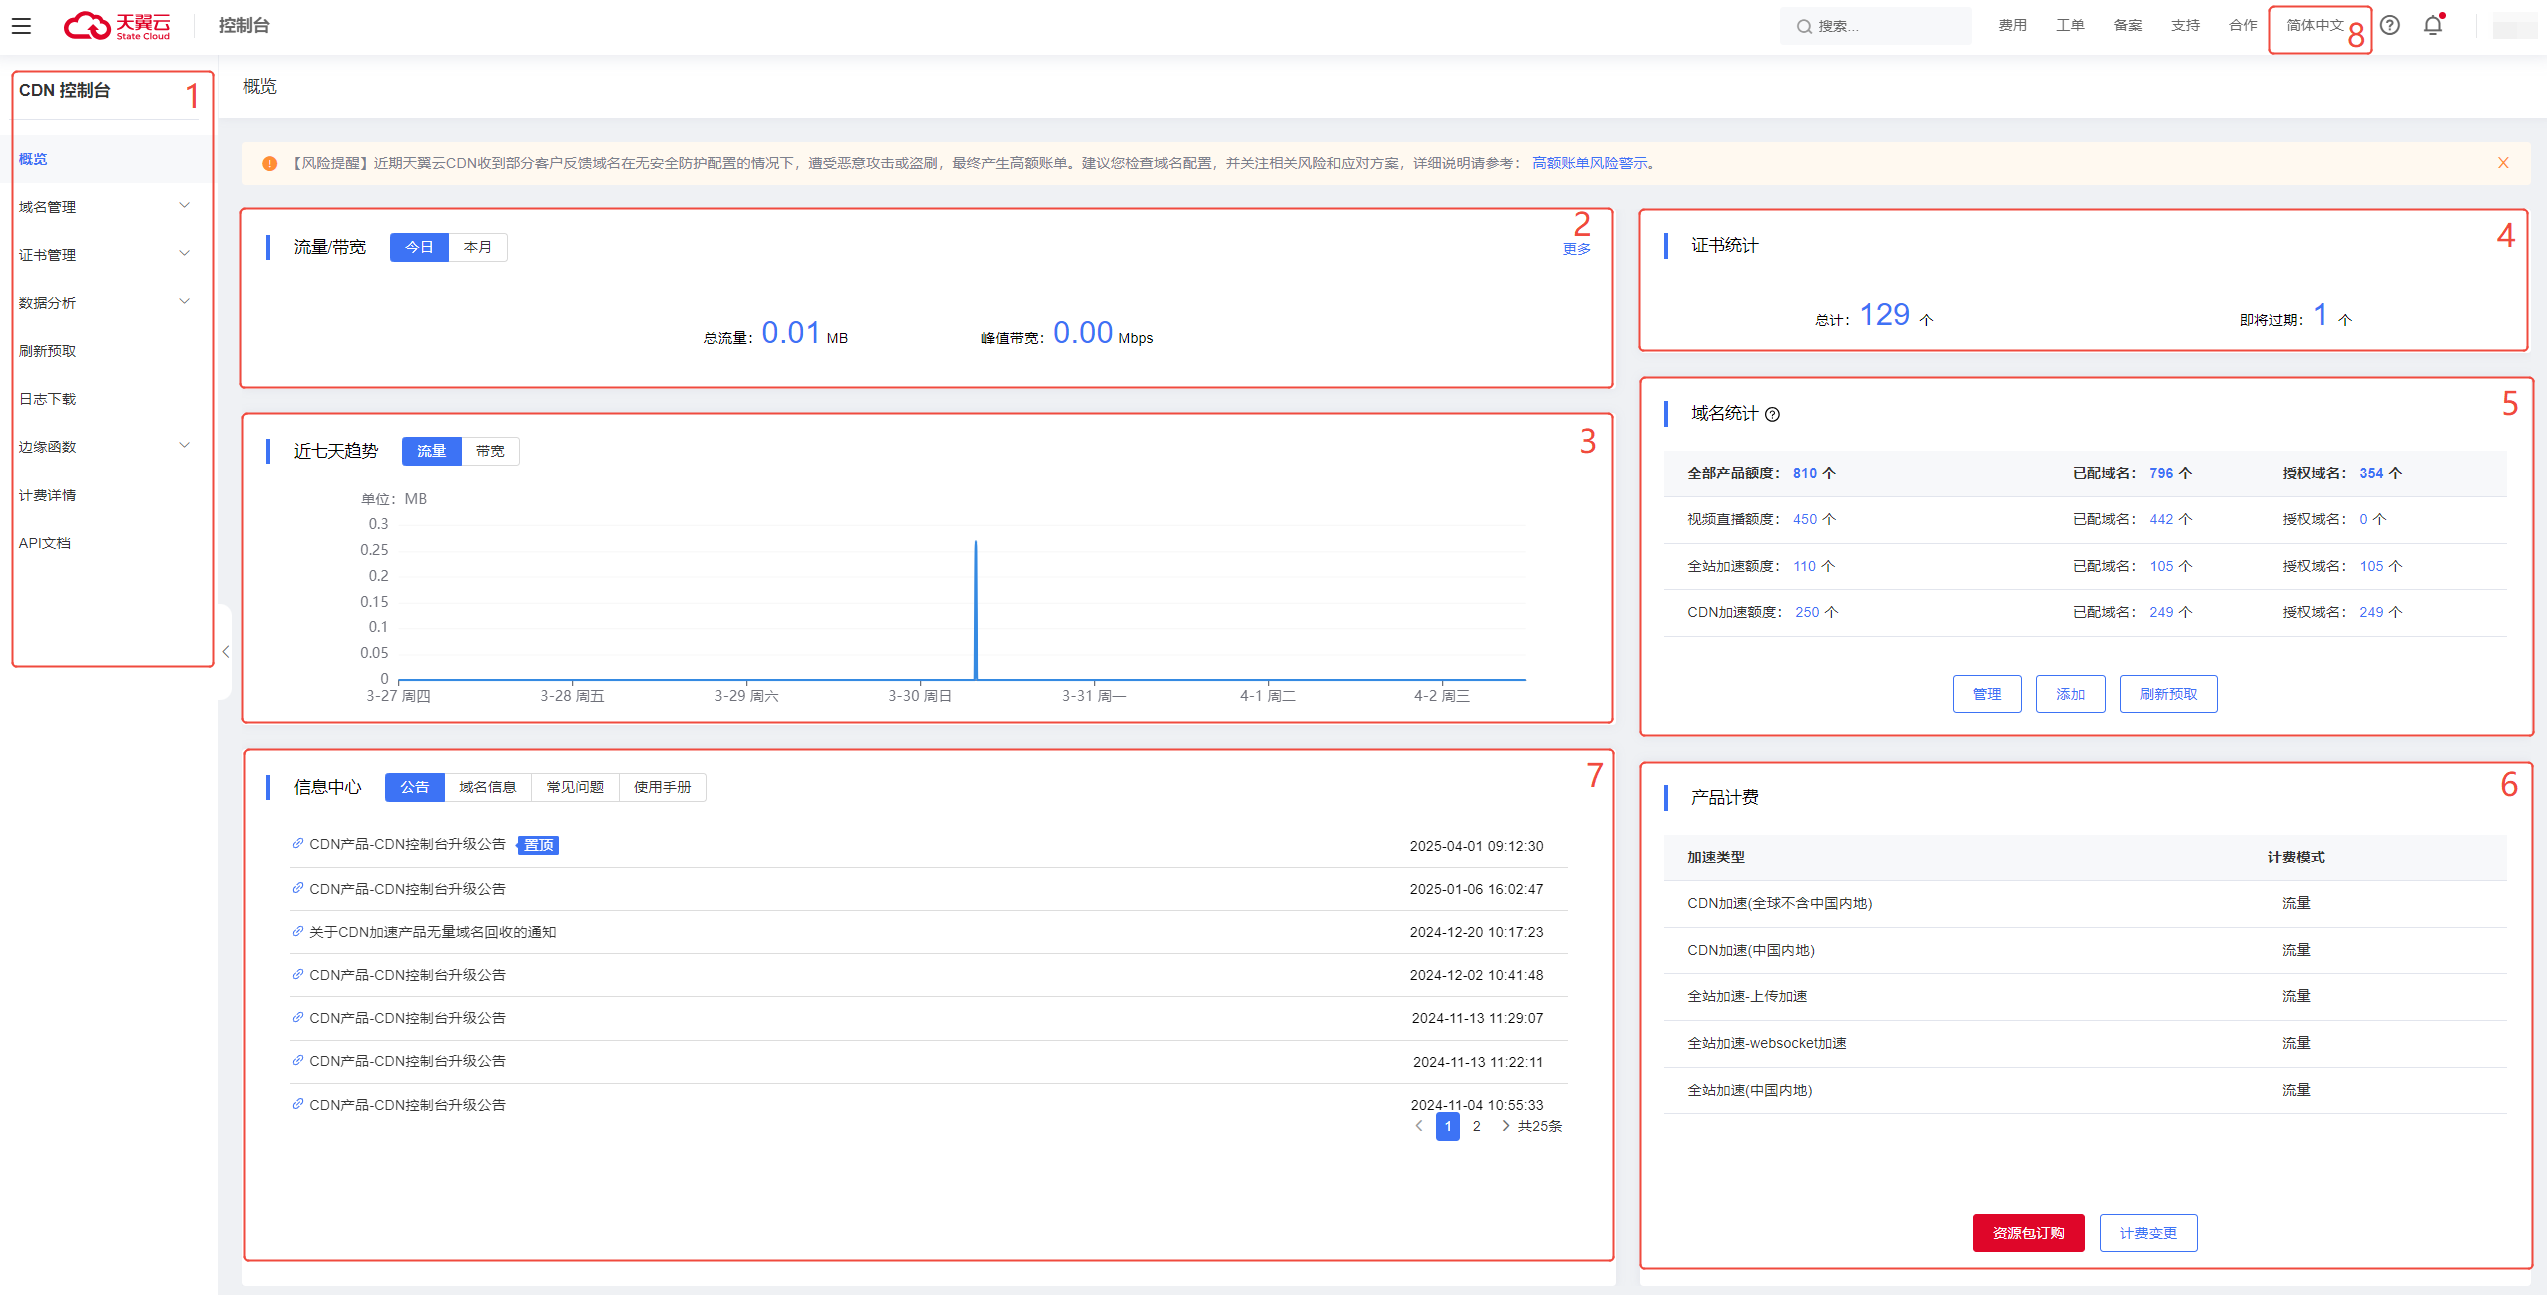Click 全部产品额度 value 810

pyautogui.click(x=1805, y=473)
